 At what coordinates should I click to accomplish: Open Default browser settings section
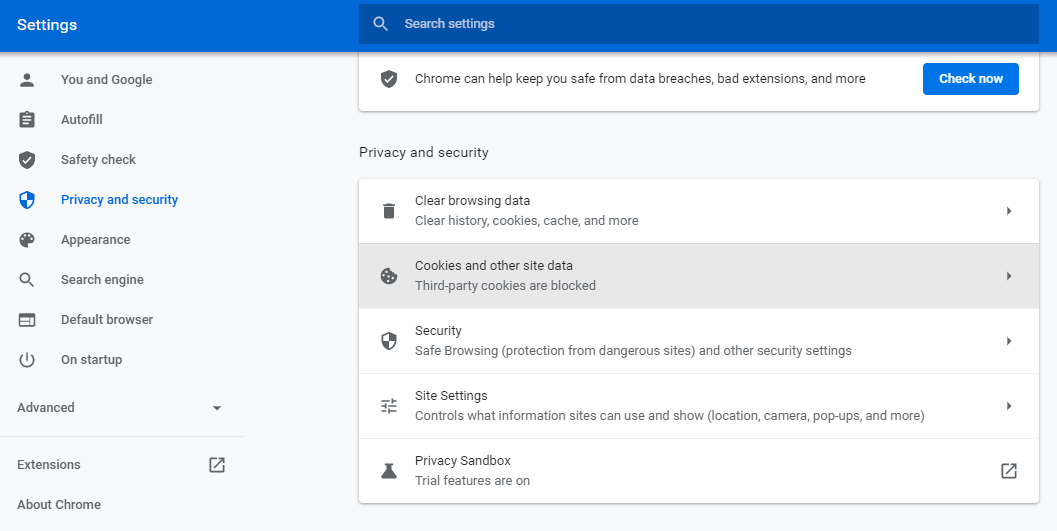[x=107, y=319]
